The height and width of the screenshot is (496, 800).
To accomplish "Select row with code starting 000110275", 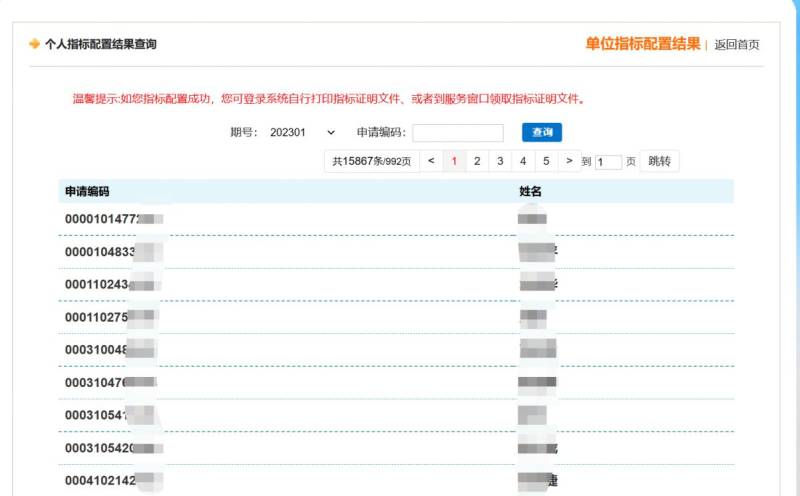I will coord(396,317).
